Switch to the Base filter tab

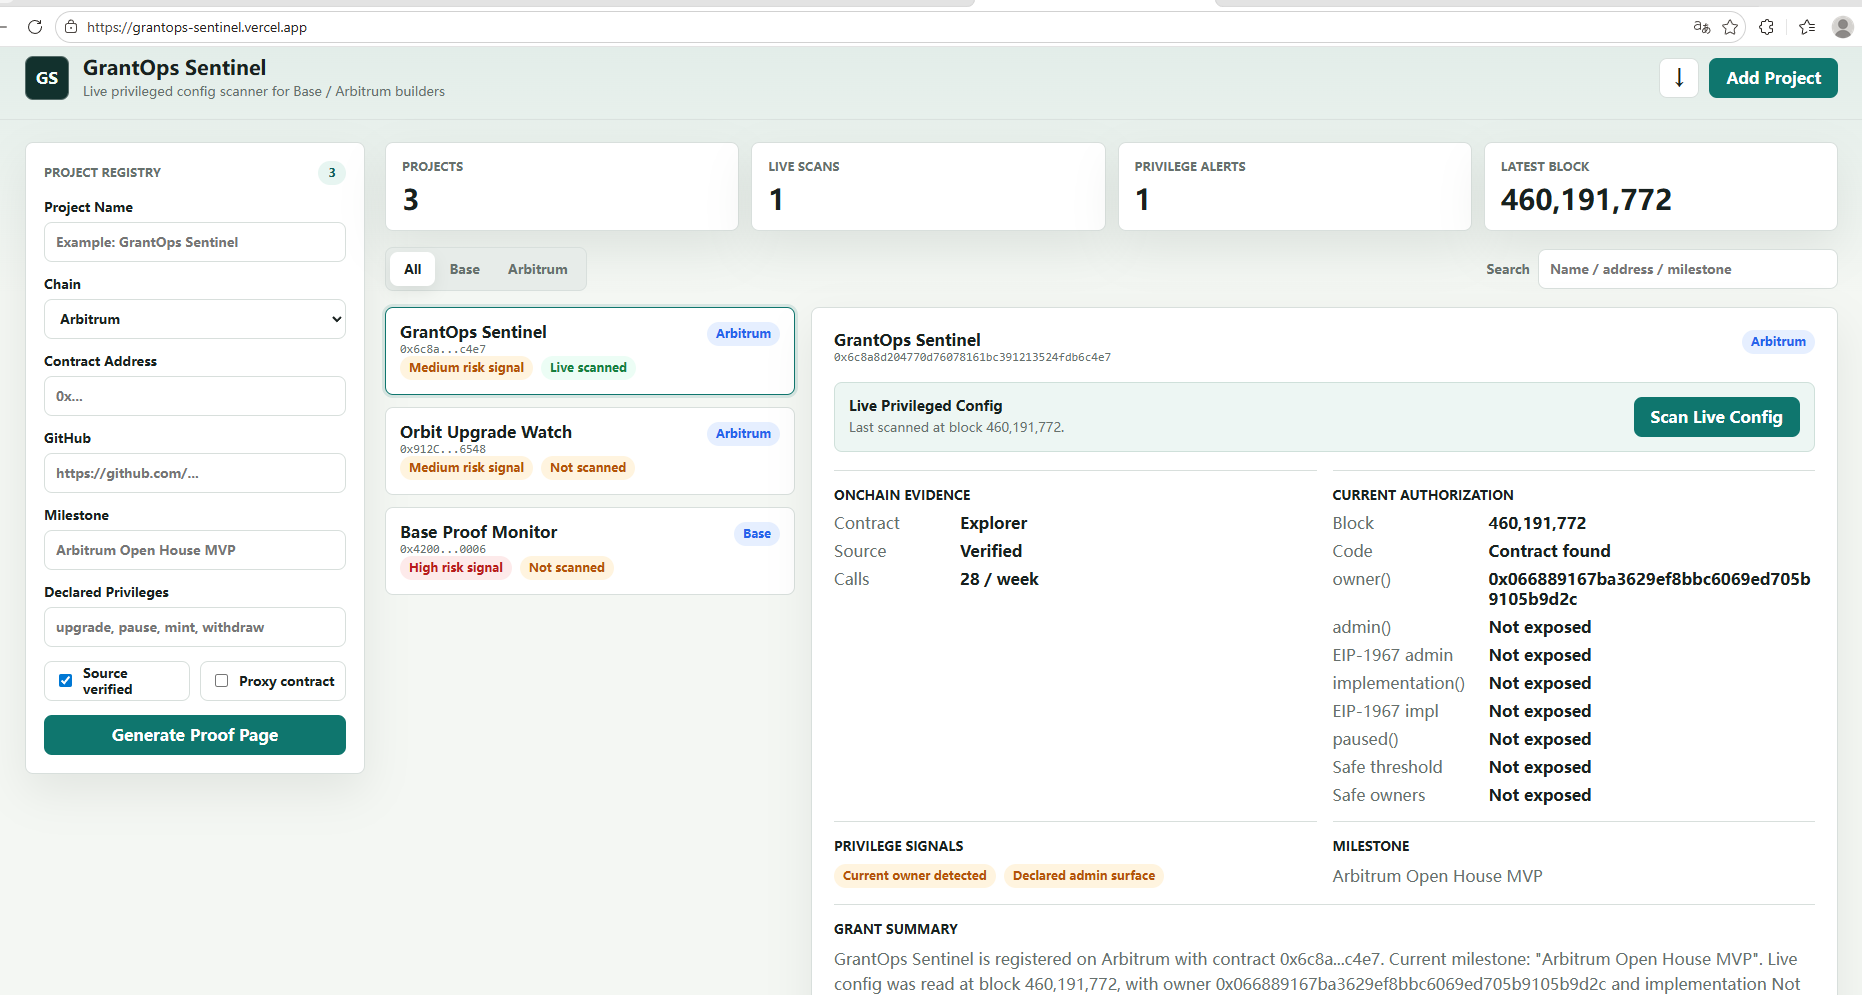click(x=465, y=269)
